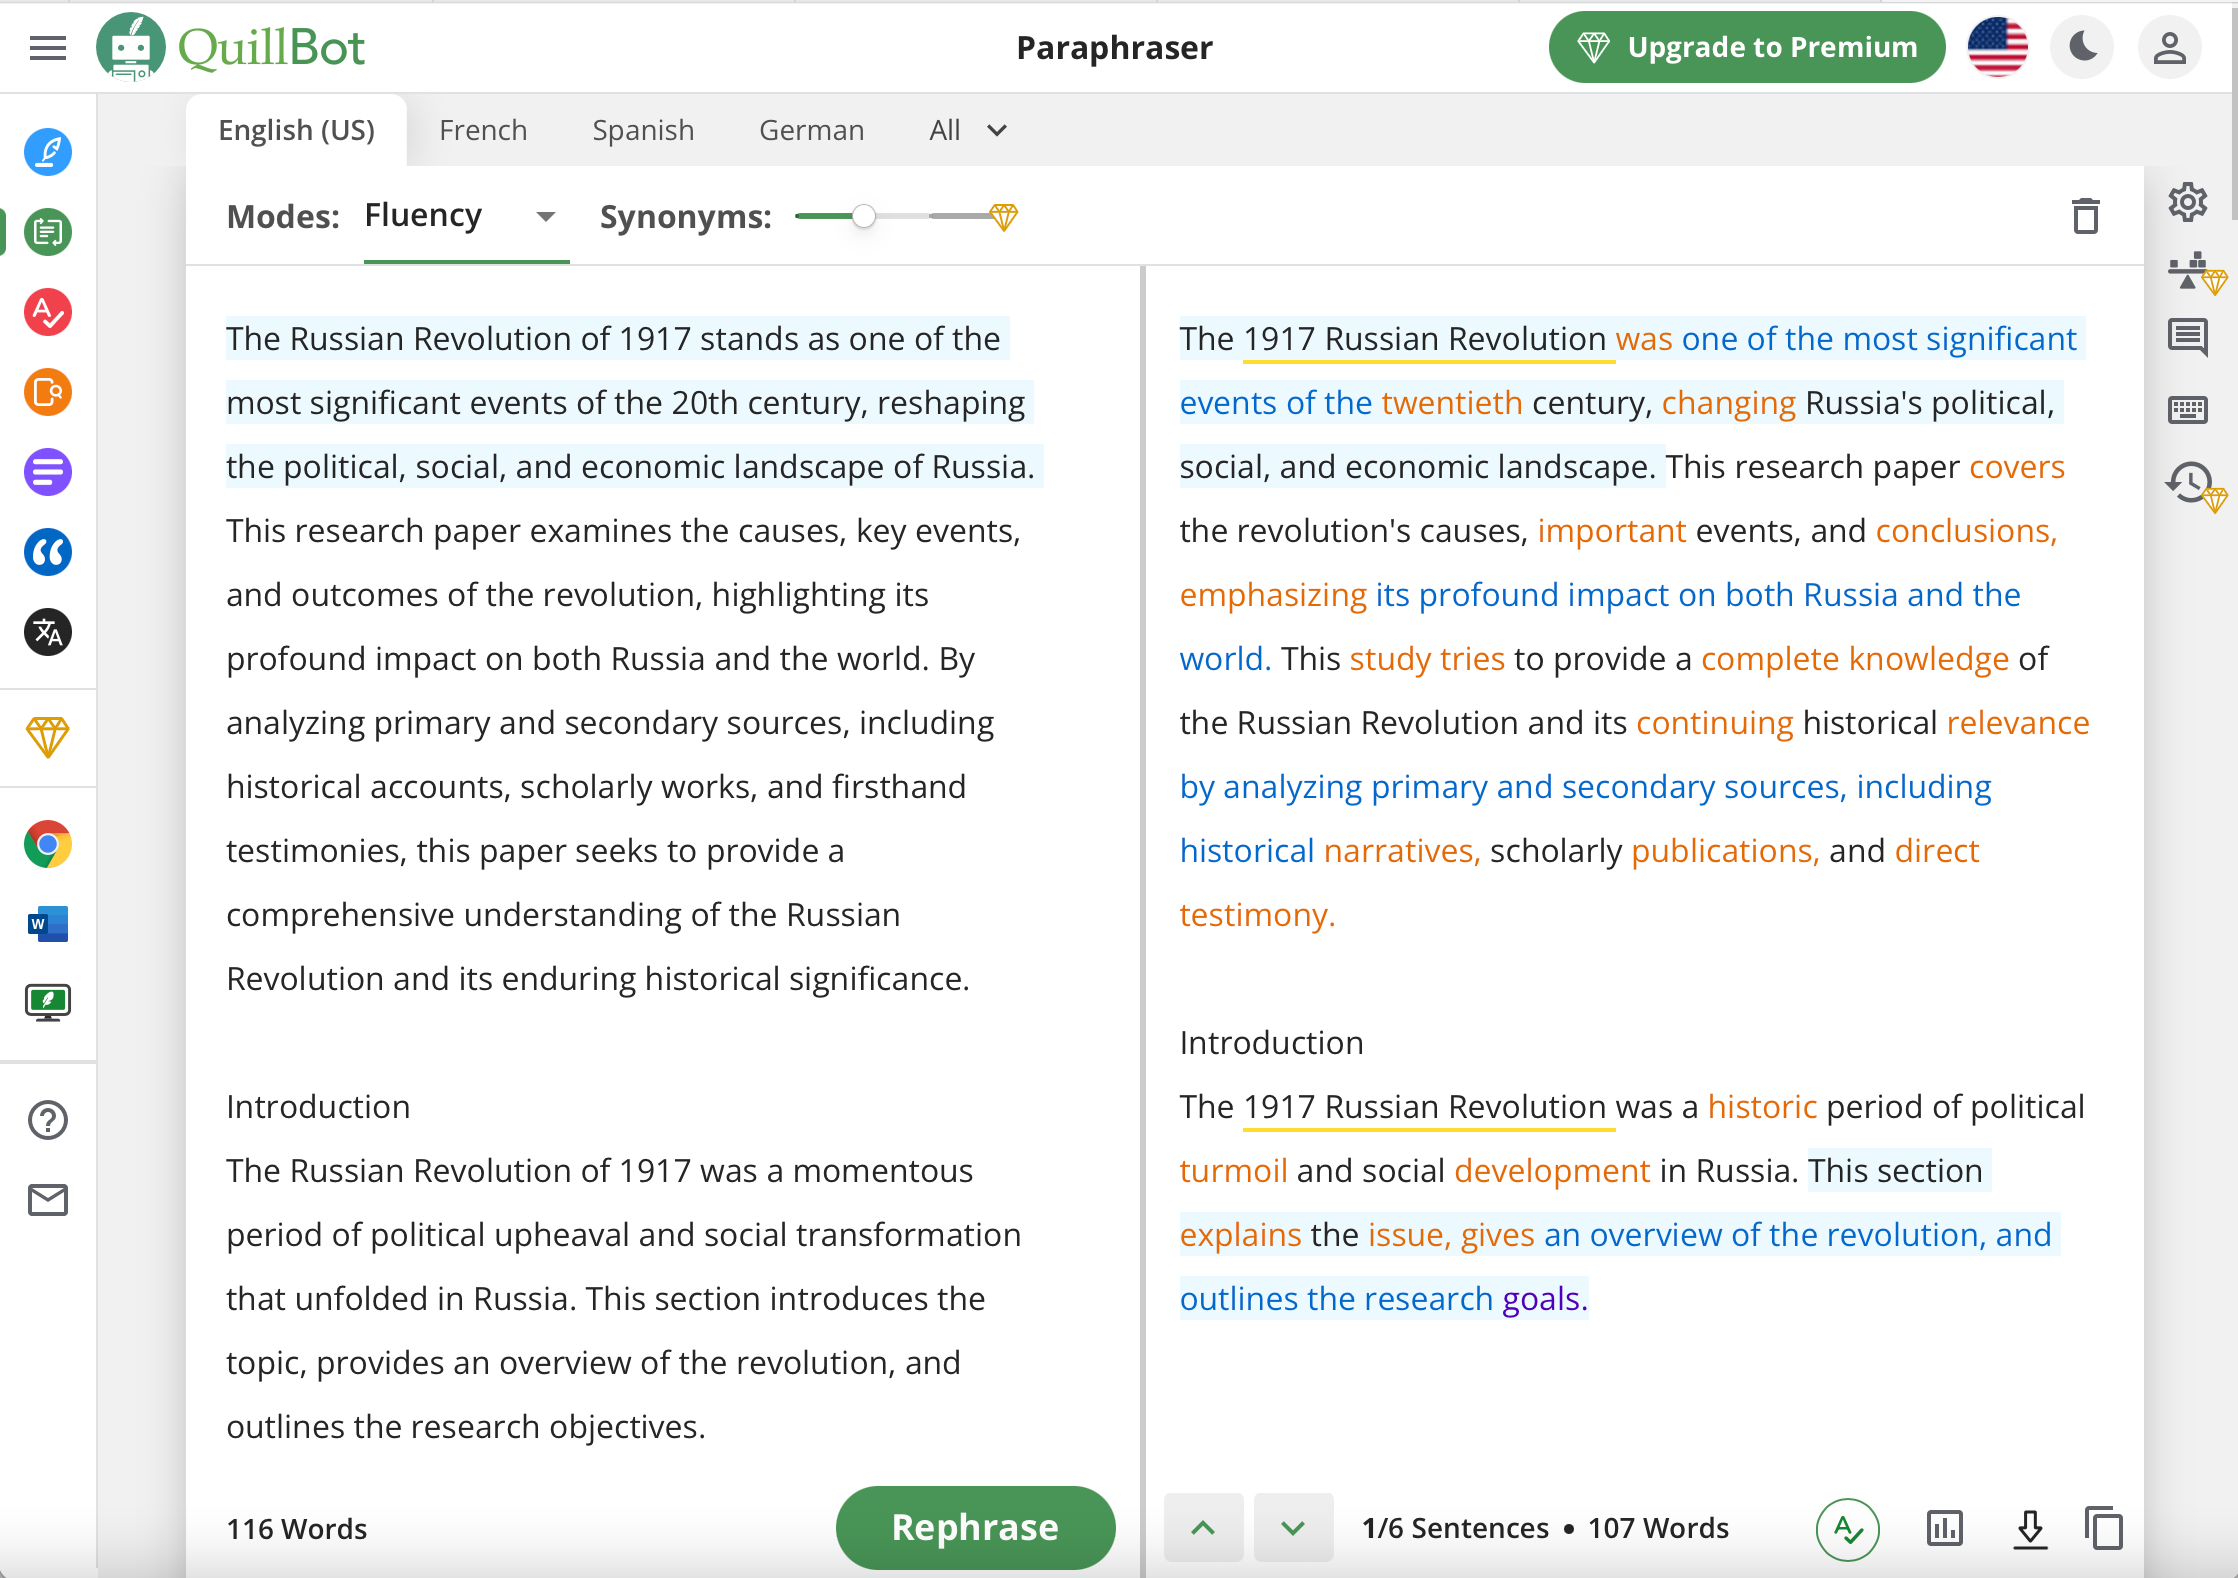Open the premium History icon
This screenshot has height=1578, width=2238.
tap(2196, 486)
